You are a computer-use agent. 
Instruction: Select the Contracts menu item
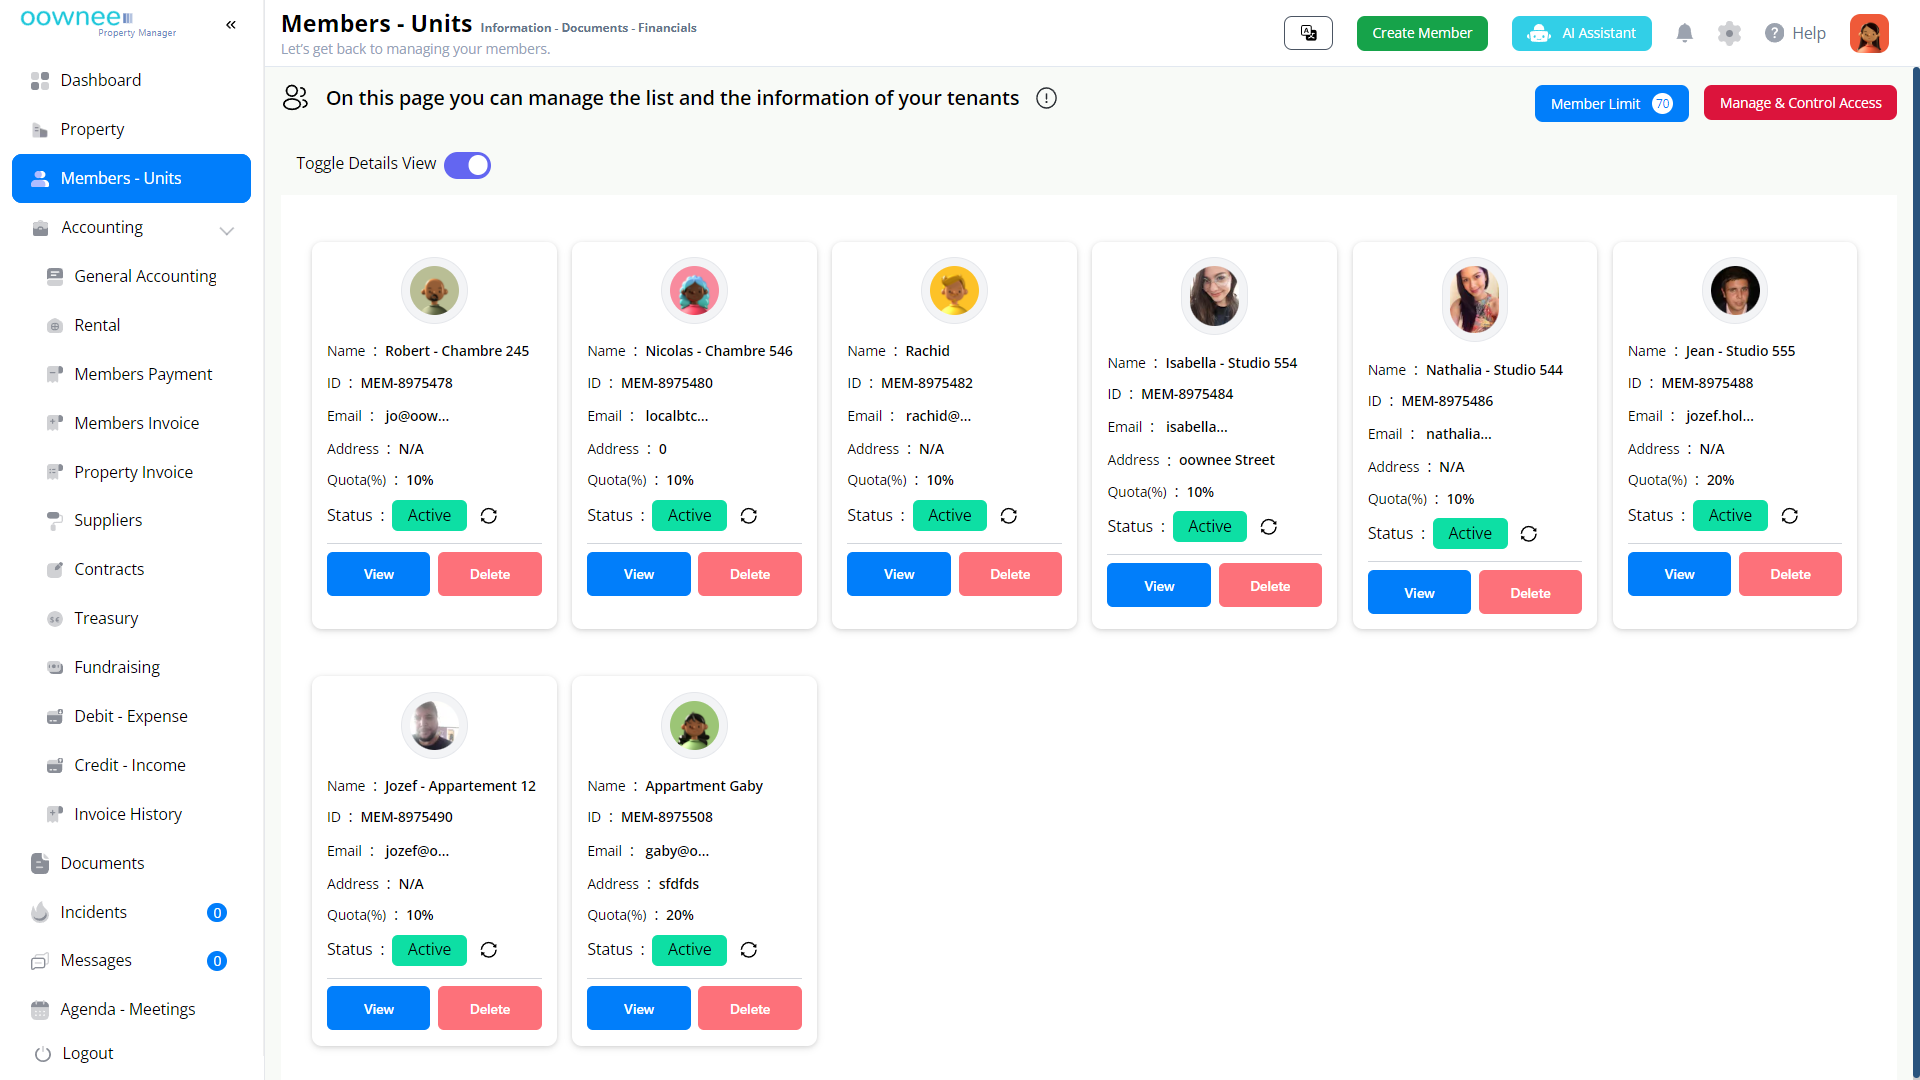[108, 568]
